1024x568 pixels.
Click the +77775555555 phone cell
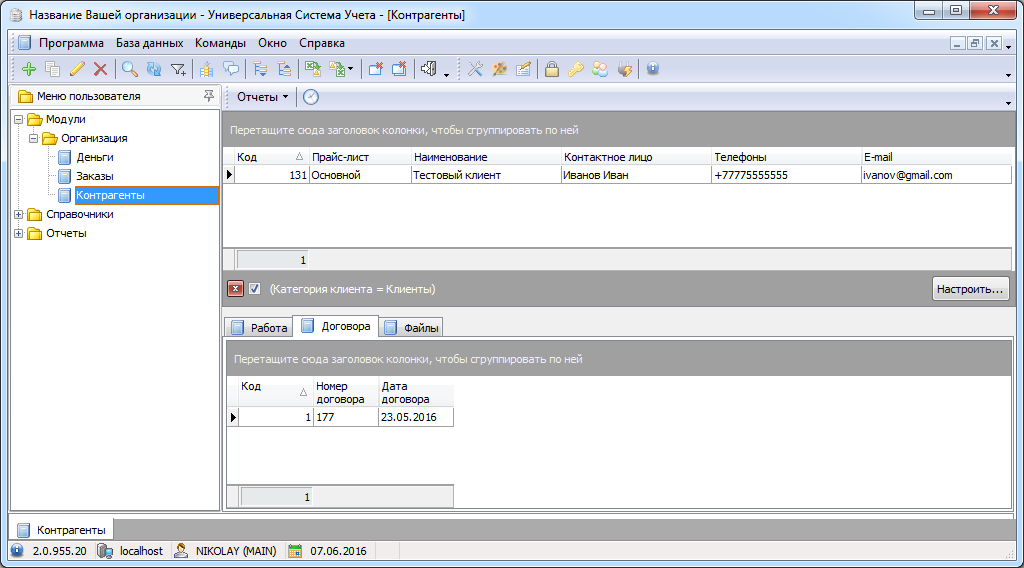tap(786, 175)
